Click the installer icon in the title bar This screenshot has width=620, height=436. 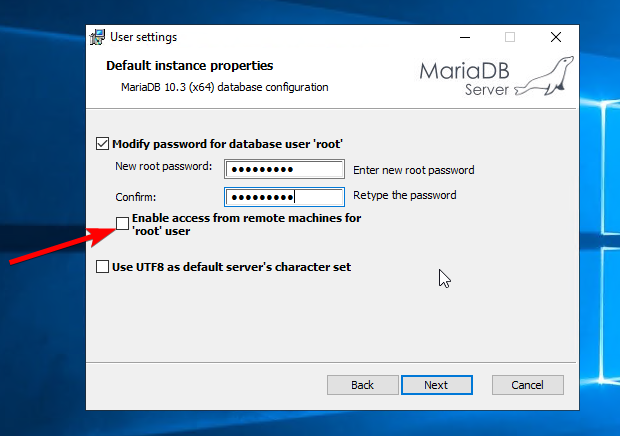point(97,37)
